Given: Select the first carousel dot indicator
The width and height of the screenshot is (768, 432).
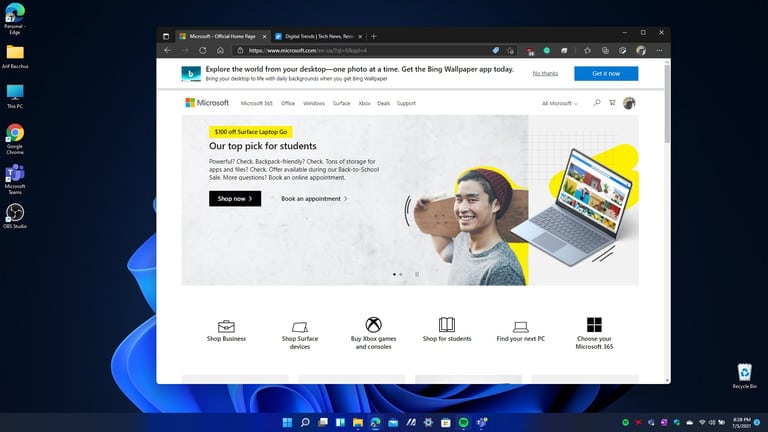Looking at the screenshot, I should [x=394, y=274].
